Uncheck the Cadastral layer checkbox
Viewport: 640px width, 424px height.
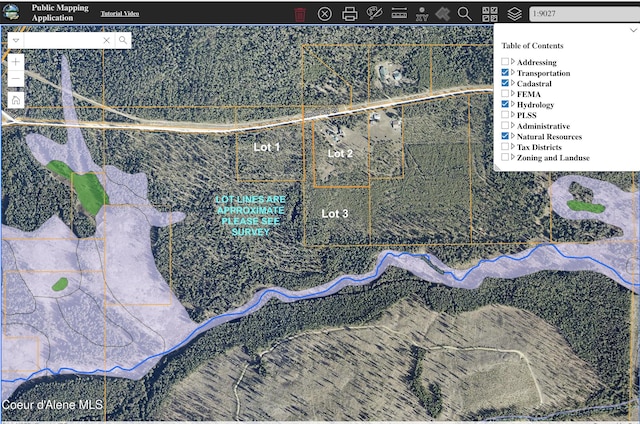(x=505, y=83)
